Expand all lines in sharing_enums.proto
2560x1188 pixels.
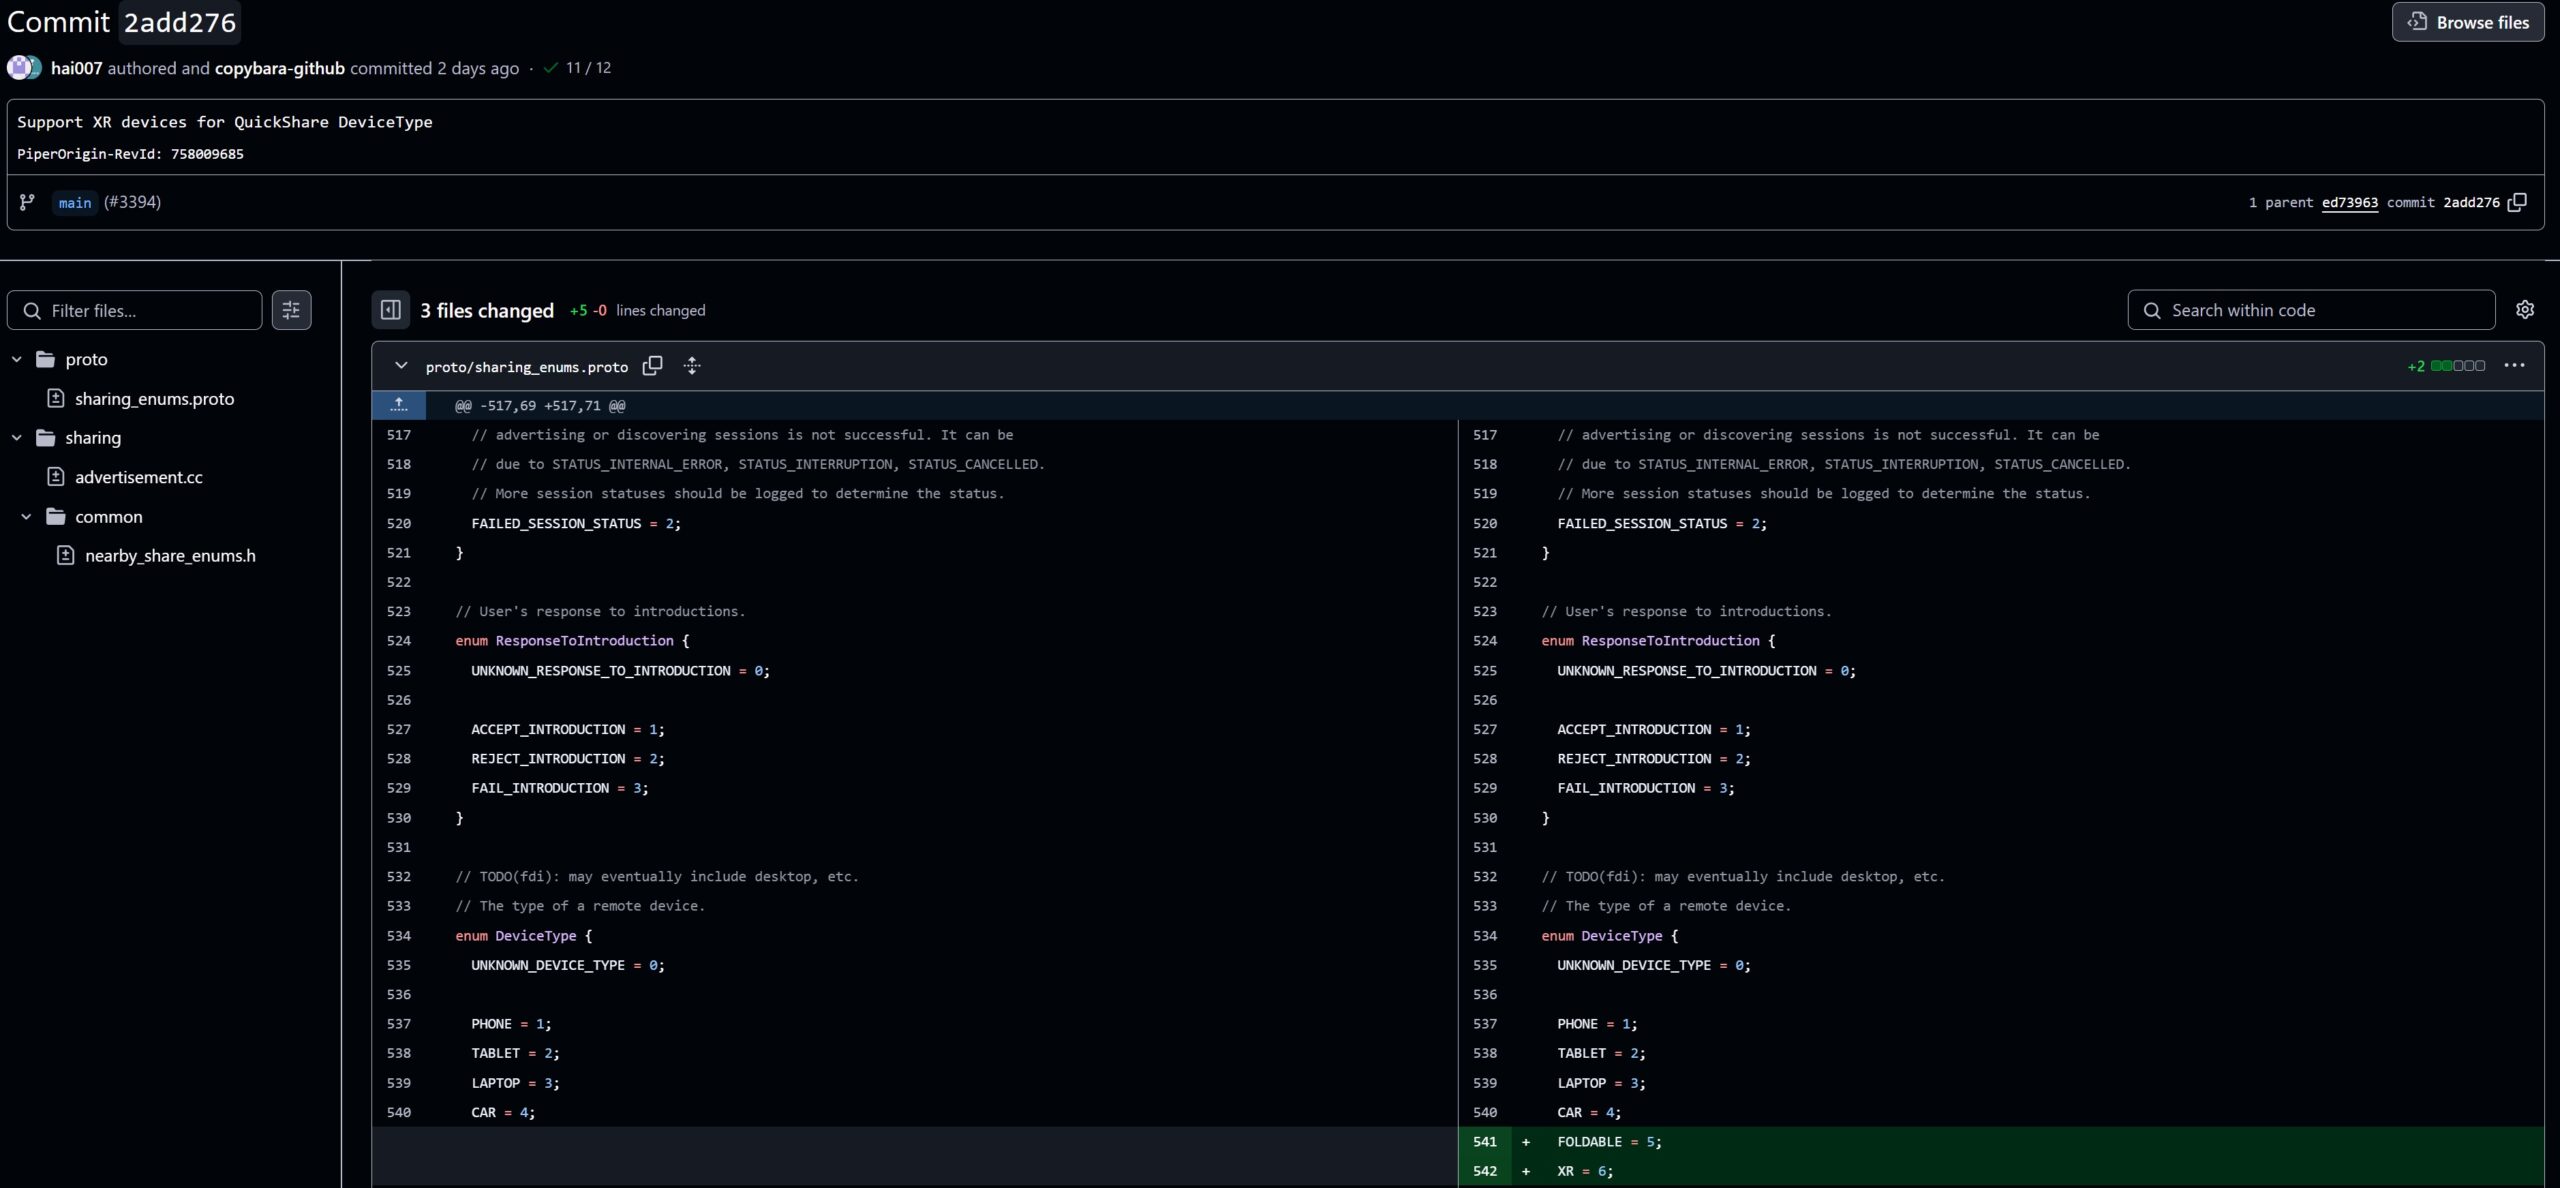pyautogui.click(x=692, y=366)
